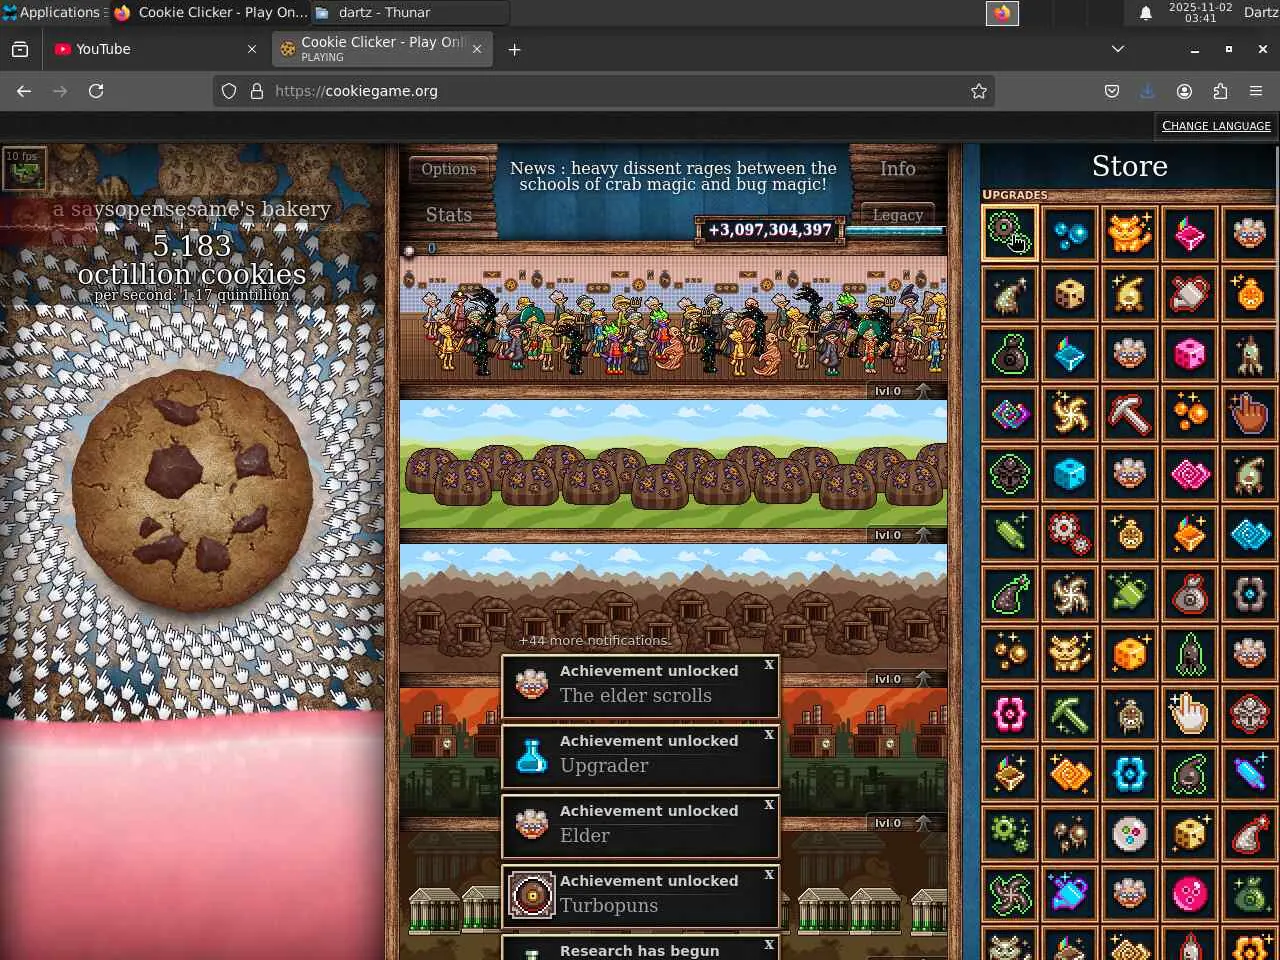
Task: Open the Firefox account menu
Action: point(1184,91)
